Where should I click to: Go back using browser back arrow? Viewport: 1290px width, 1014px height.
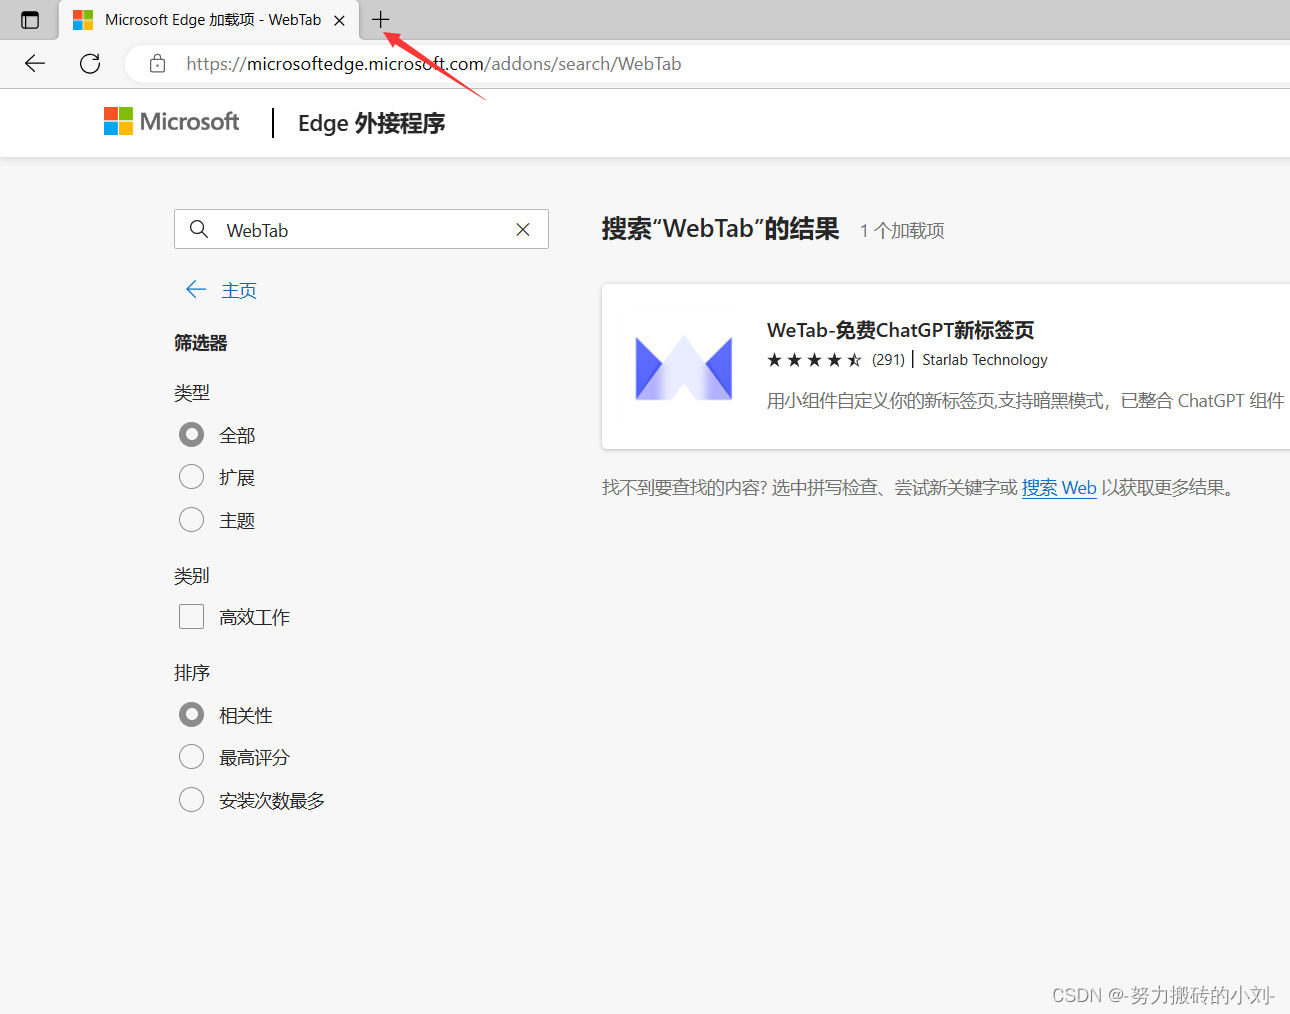tap(35, 64)
